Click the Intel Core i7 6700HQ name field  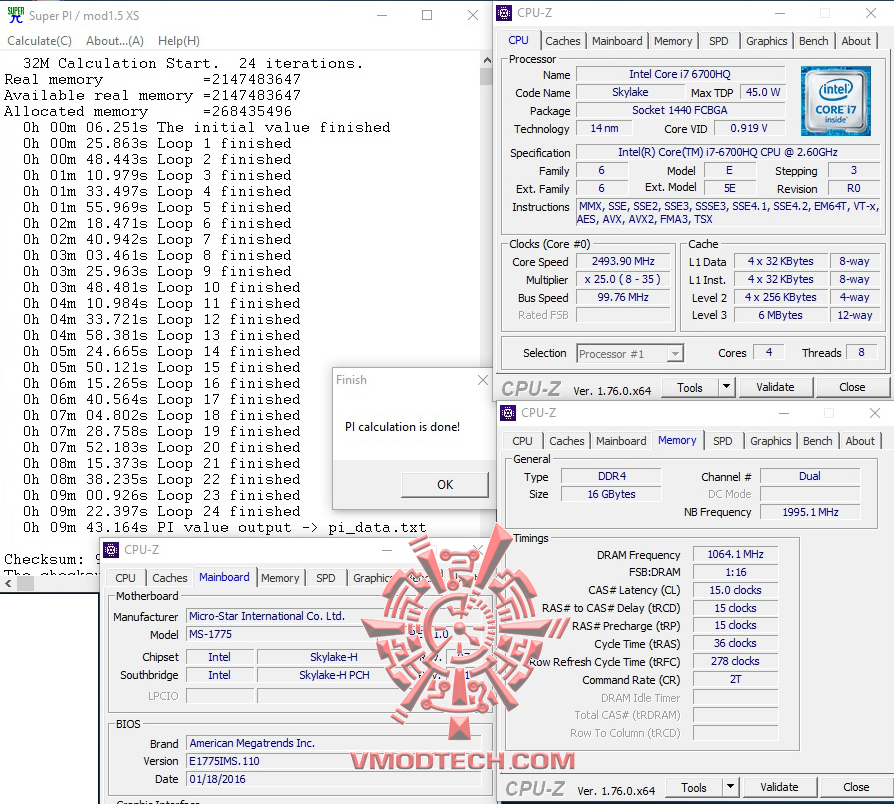(680, 74)
